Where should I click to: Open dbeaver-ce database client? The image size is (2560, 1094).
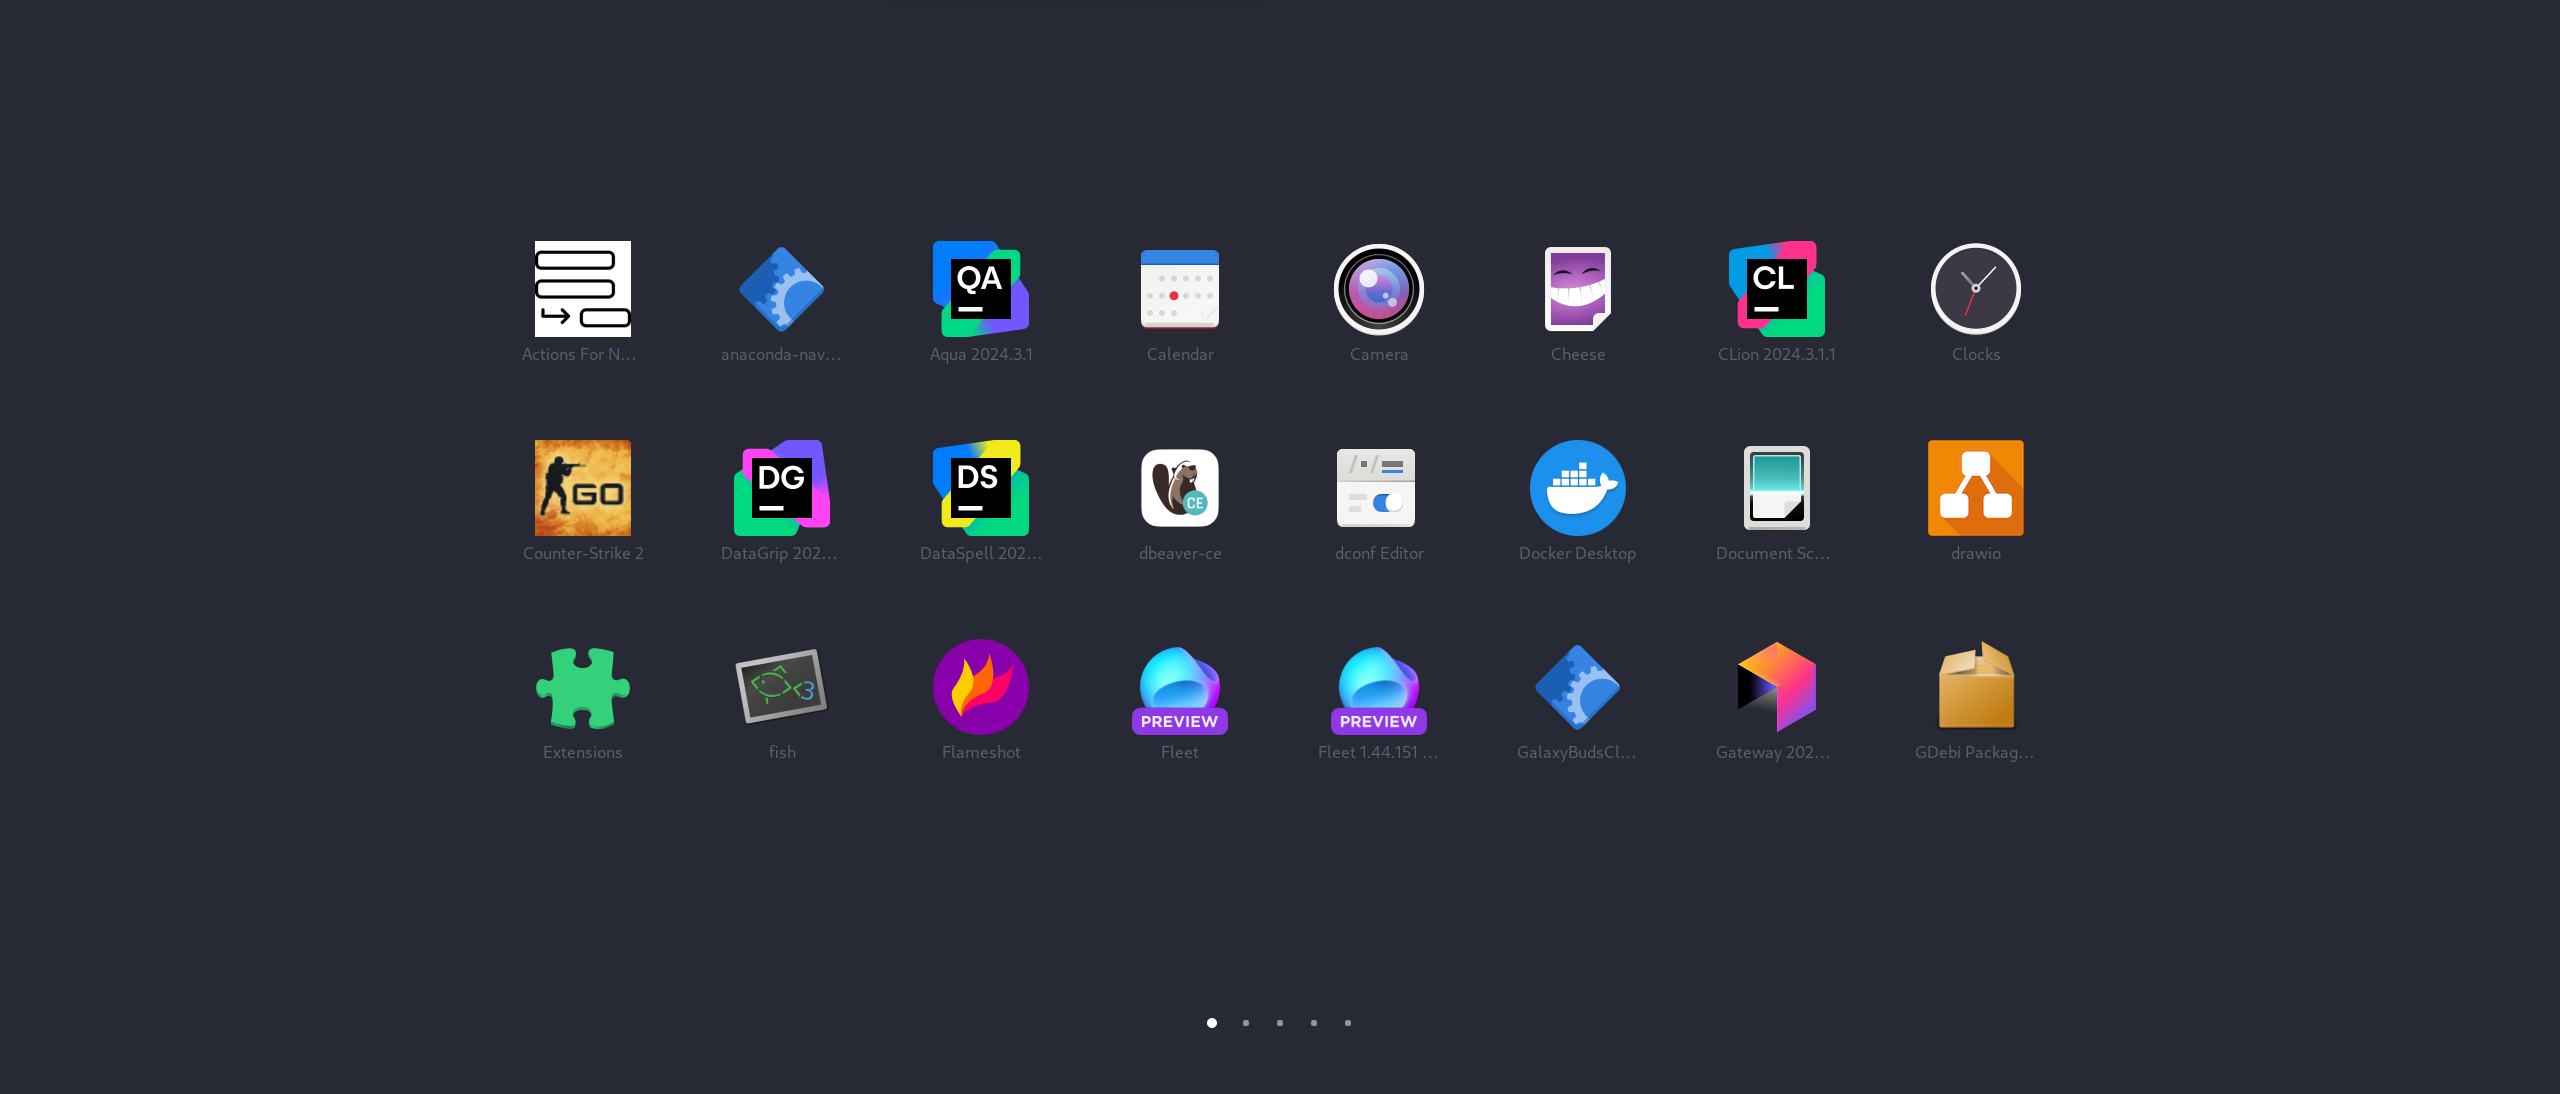(x=1179, y=488)
